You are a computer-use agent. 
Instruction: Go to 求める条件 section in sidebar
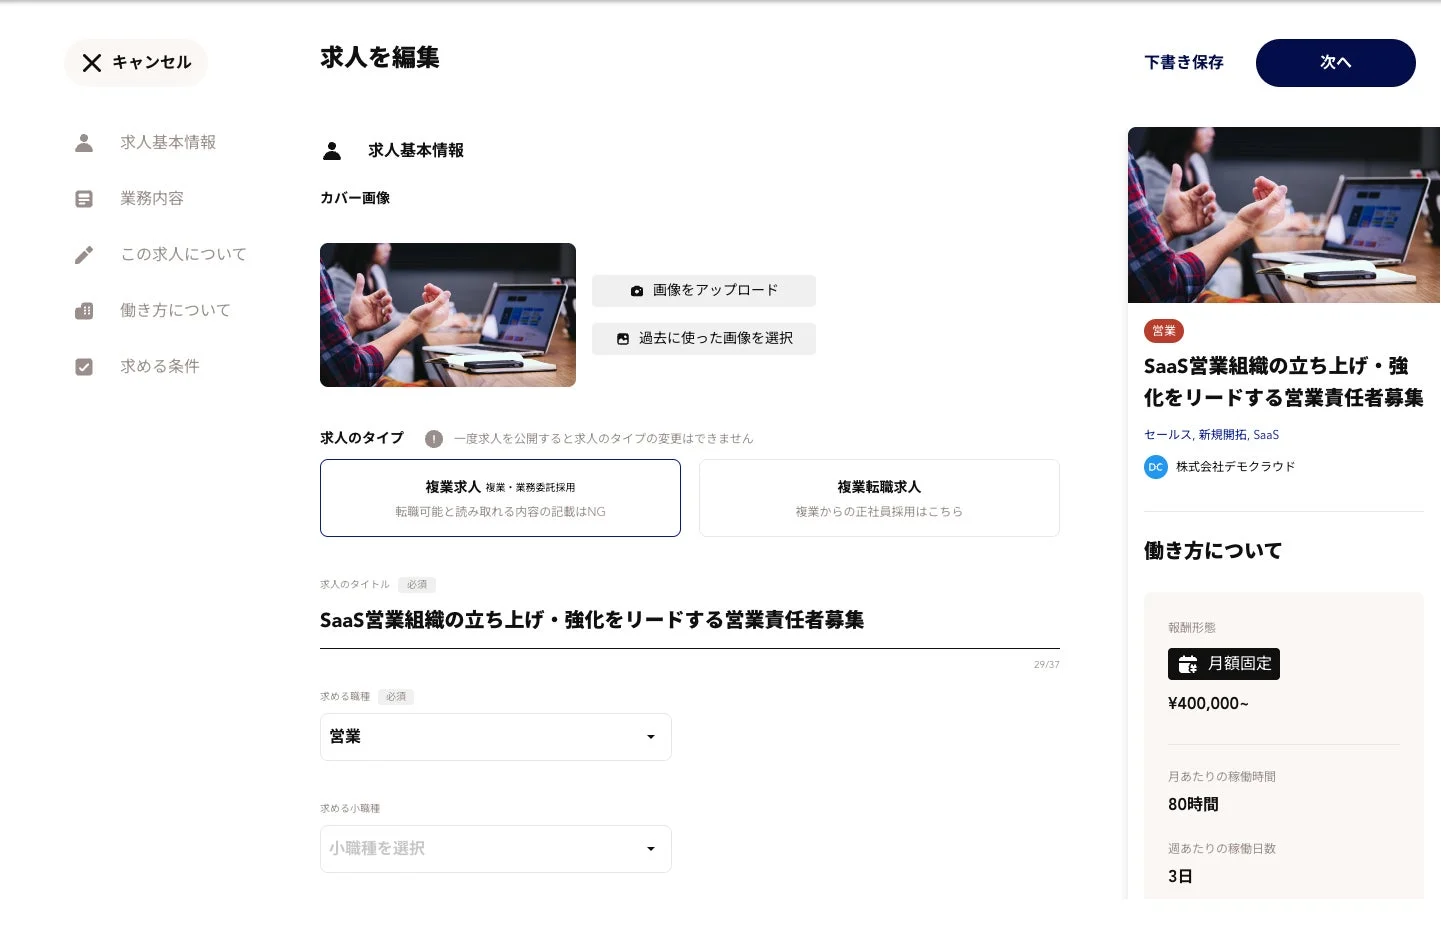pyautogui.click(x=160, y=367)
